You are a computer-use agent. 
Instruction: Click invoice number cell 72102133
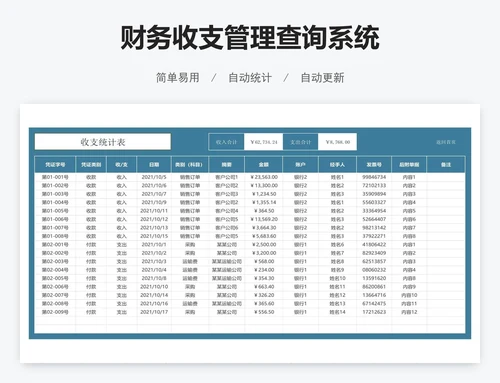[x=374, y=185]
